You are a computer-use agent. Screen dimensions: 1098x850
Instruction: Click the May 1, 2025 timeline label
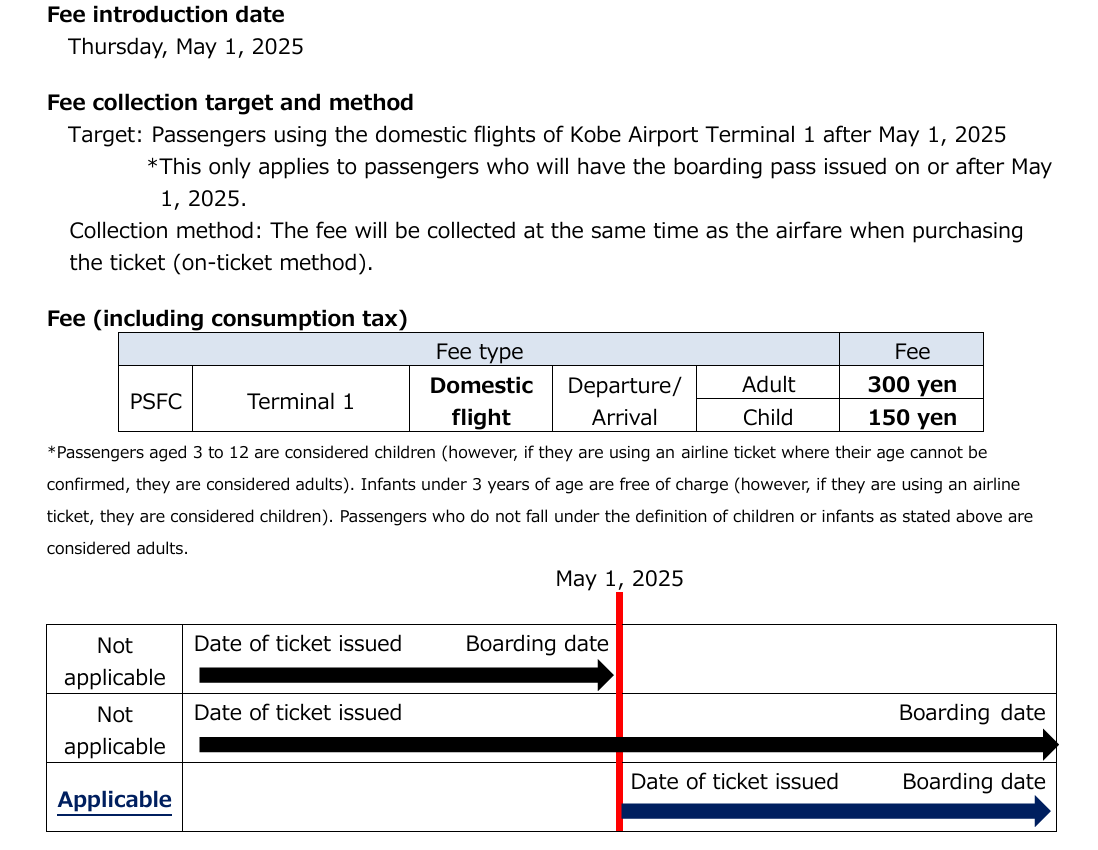619,579
